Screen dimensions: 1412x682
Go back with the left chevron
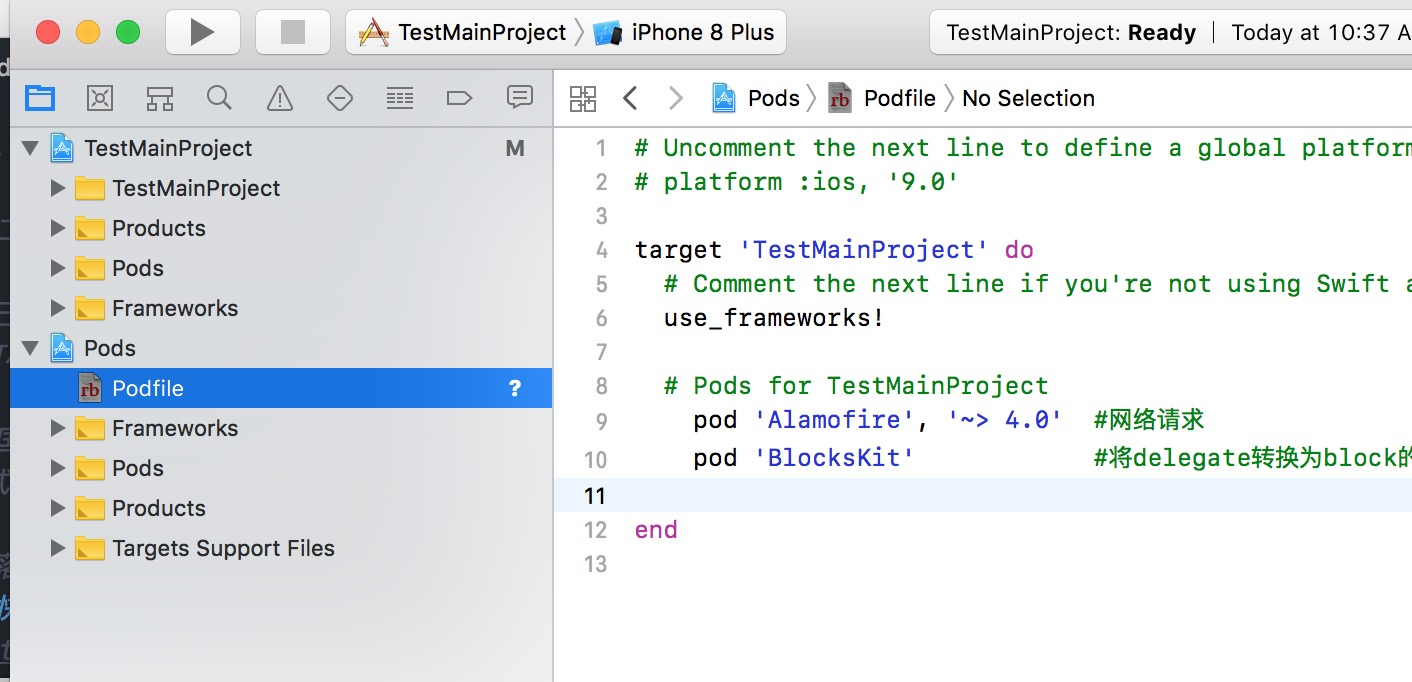point(630,98)
